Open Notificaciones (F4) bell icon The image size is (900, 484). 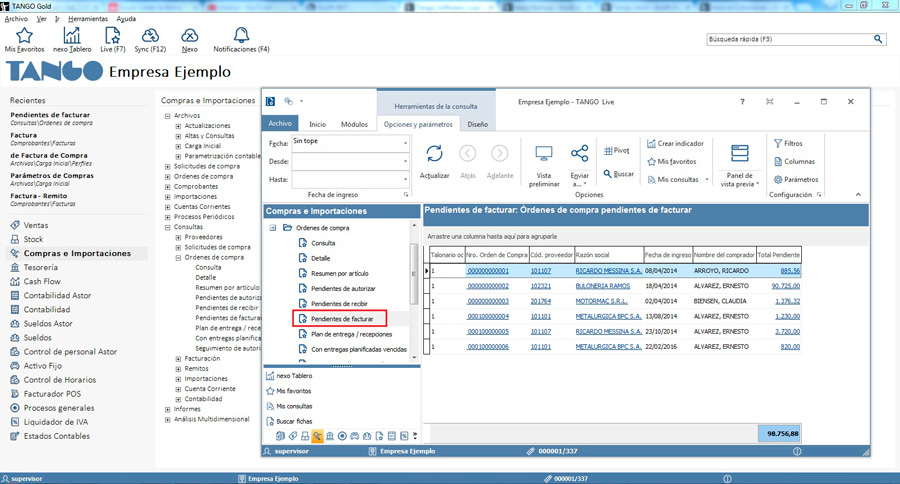(241, 35)
